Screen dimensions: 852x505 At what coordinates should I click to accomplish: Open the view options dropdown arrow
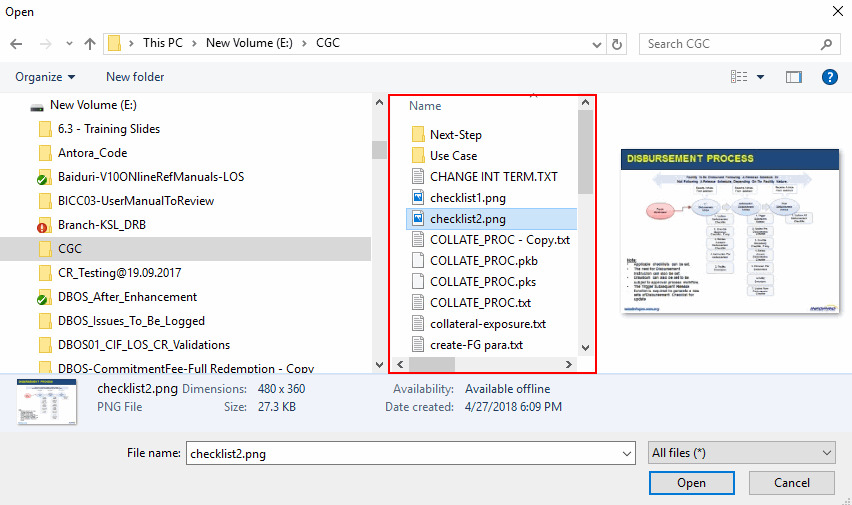(x=761, y=77)
